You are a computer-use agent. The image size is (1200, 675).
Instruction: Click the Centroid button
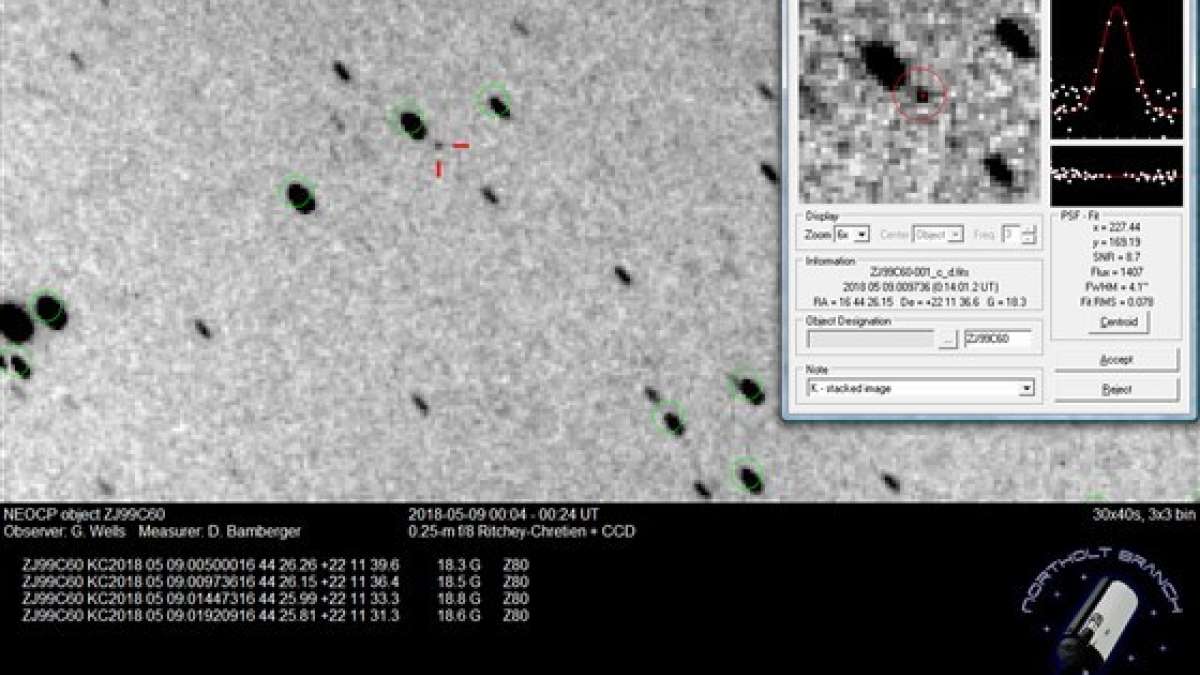[x=1118, y=322]
